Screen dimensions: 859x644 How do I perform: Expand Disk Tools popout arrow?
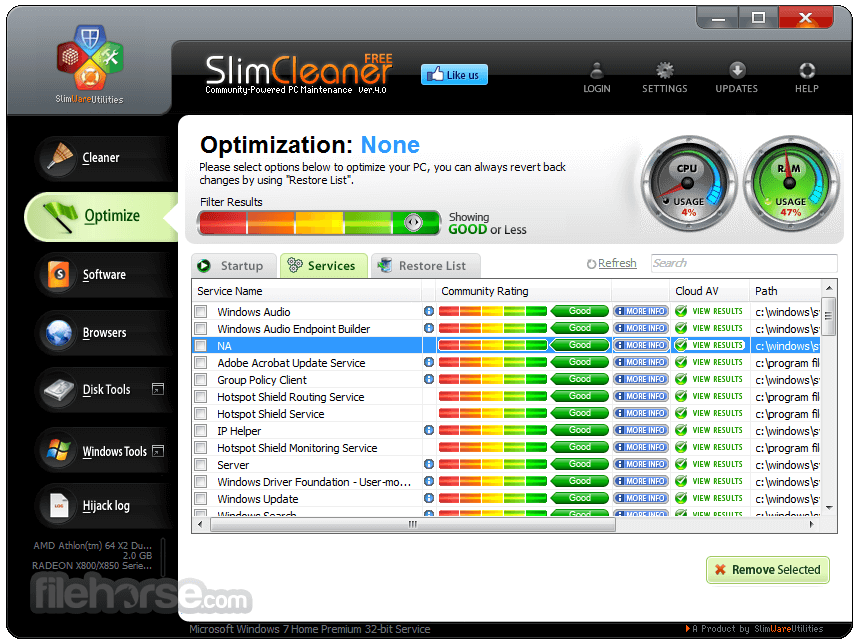[x=158, y=389]
